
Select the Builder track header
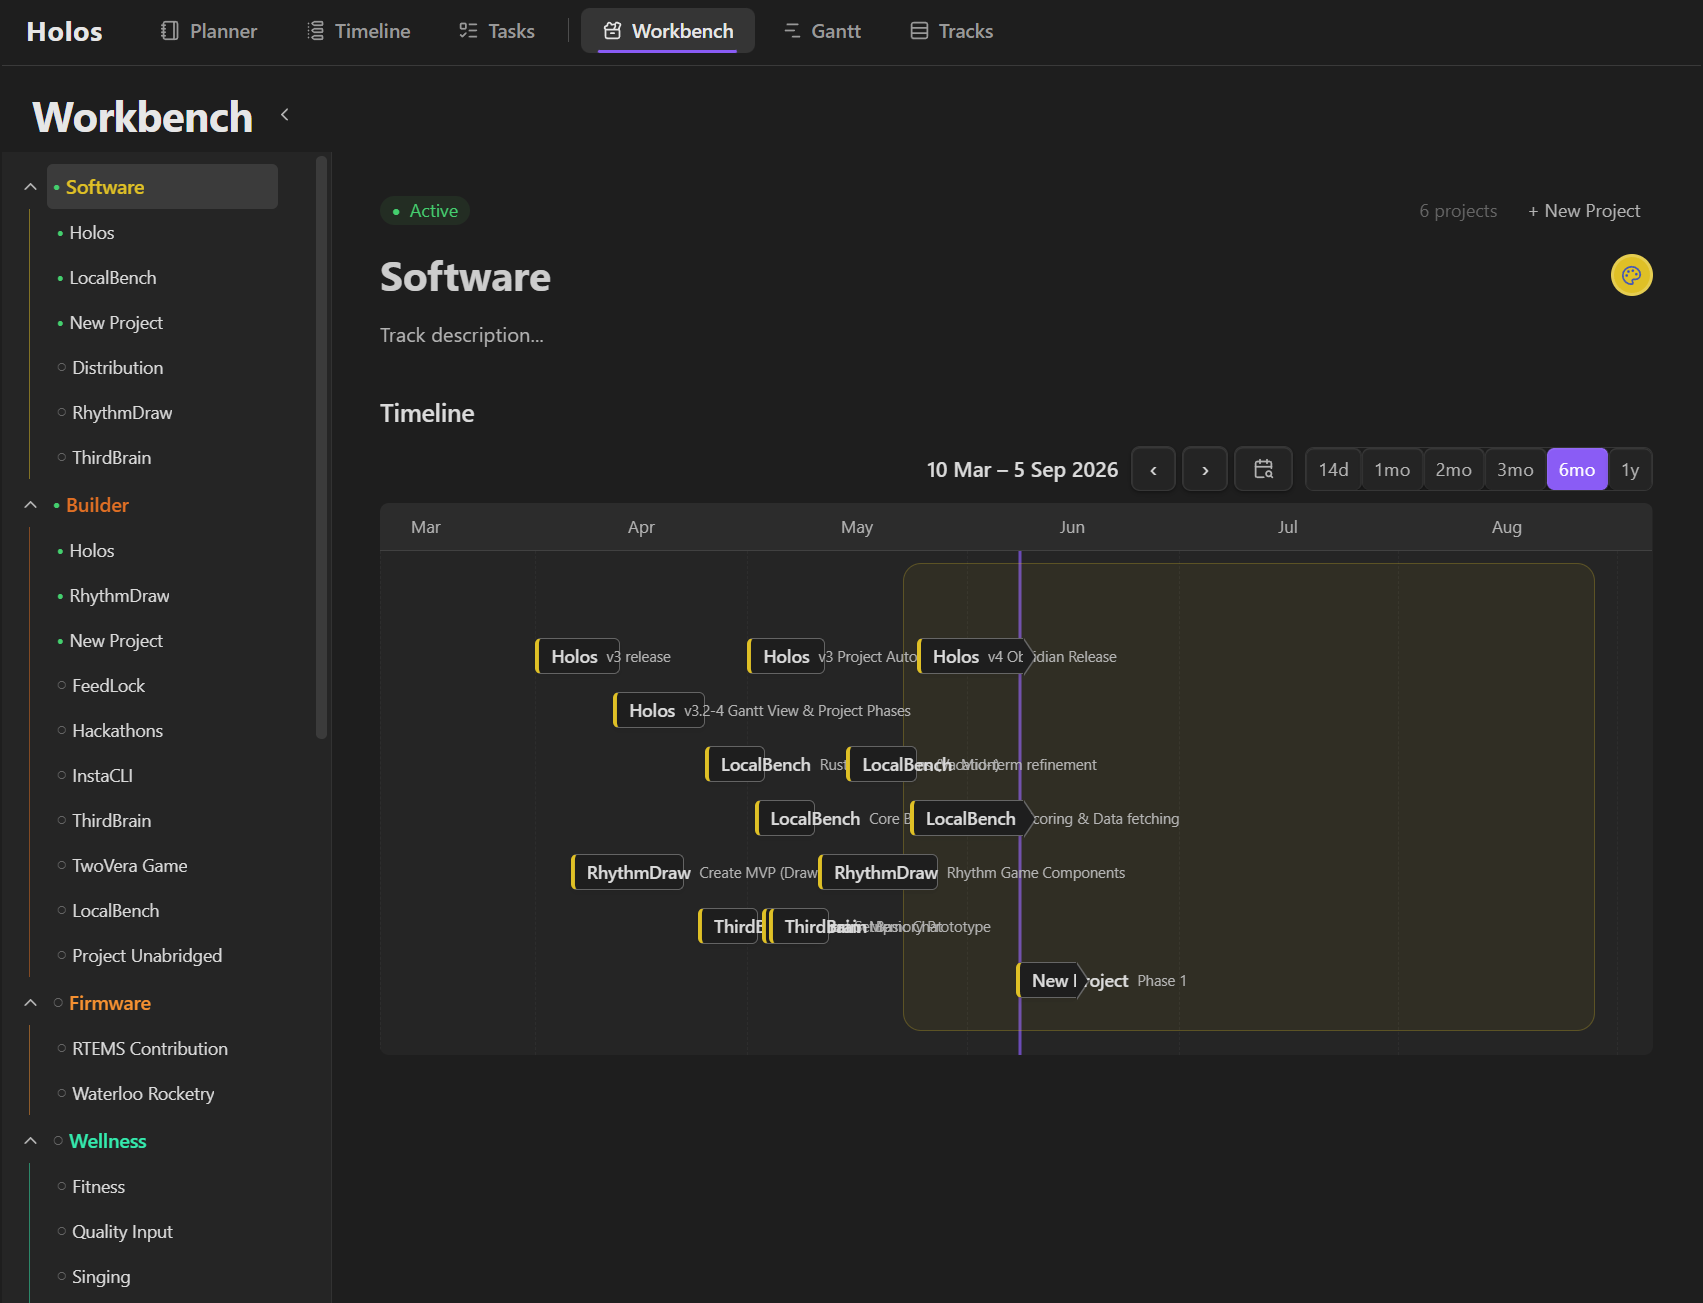[x=97, y=505]
